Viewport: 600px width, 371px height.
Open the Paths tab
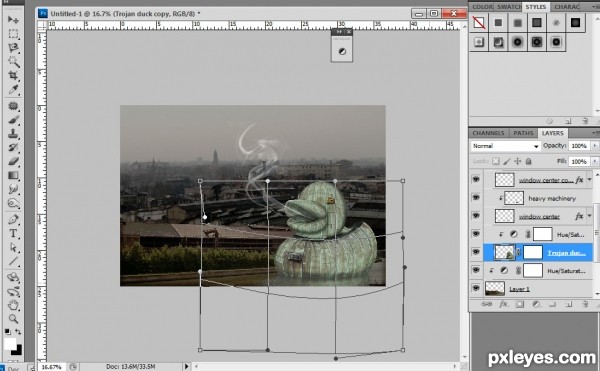pos(523,133)
